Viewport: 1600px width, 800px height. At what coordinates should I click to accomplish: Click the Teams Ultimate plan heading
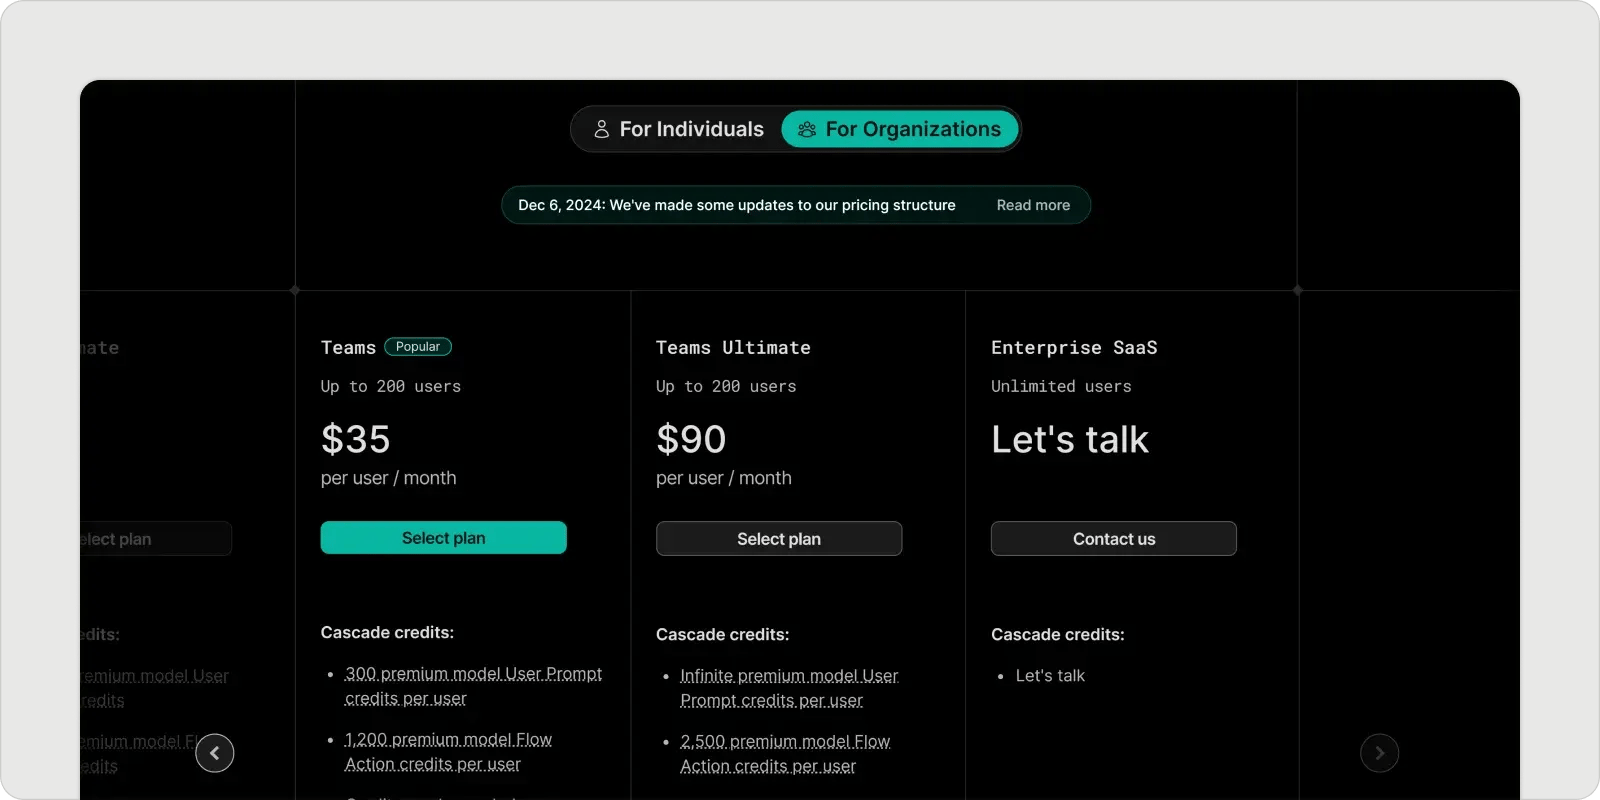click(x=733, y=348)
